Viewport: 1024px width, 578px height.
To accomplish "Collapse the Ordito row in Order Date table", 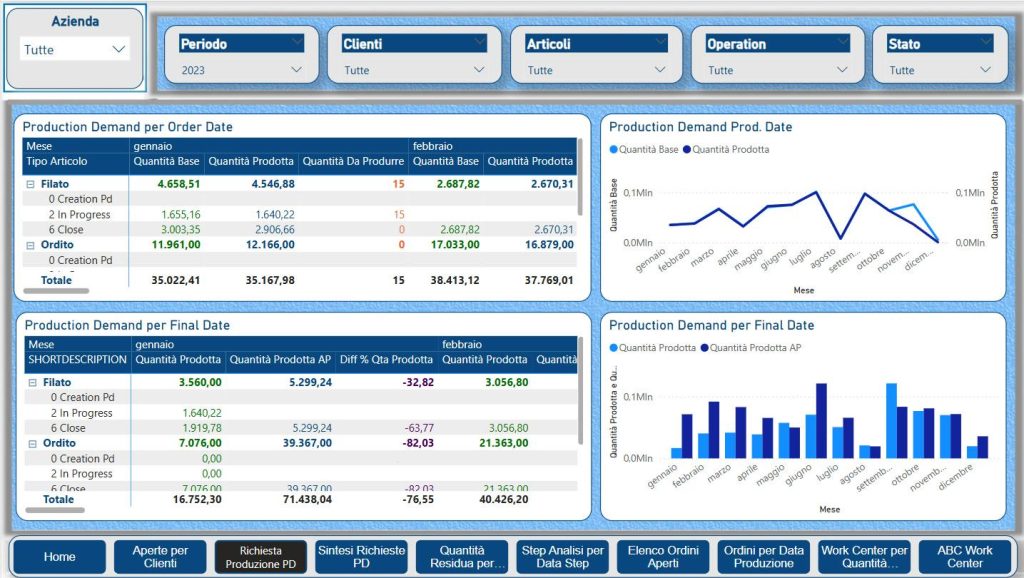I will [31, 244].
